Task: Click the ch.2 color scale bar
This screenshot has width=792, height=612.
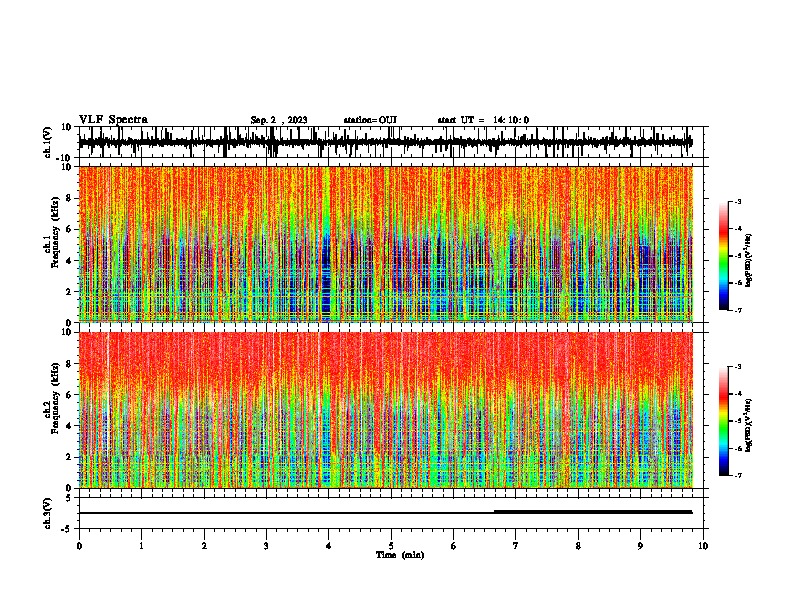Action: [724, 421]
